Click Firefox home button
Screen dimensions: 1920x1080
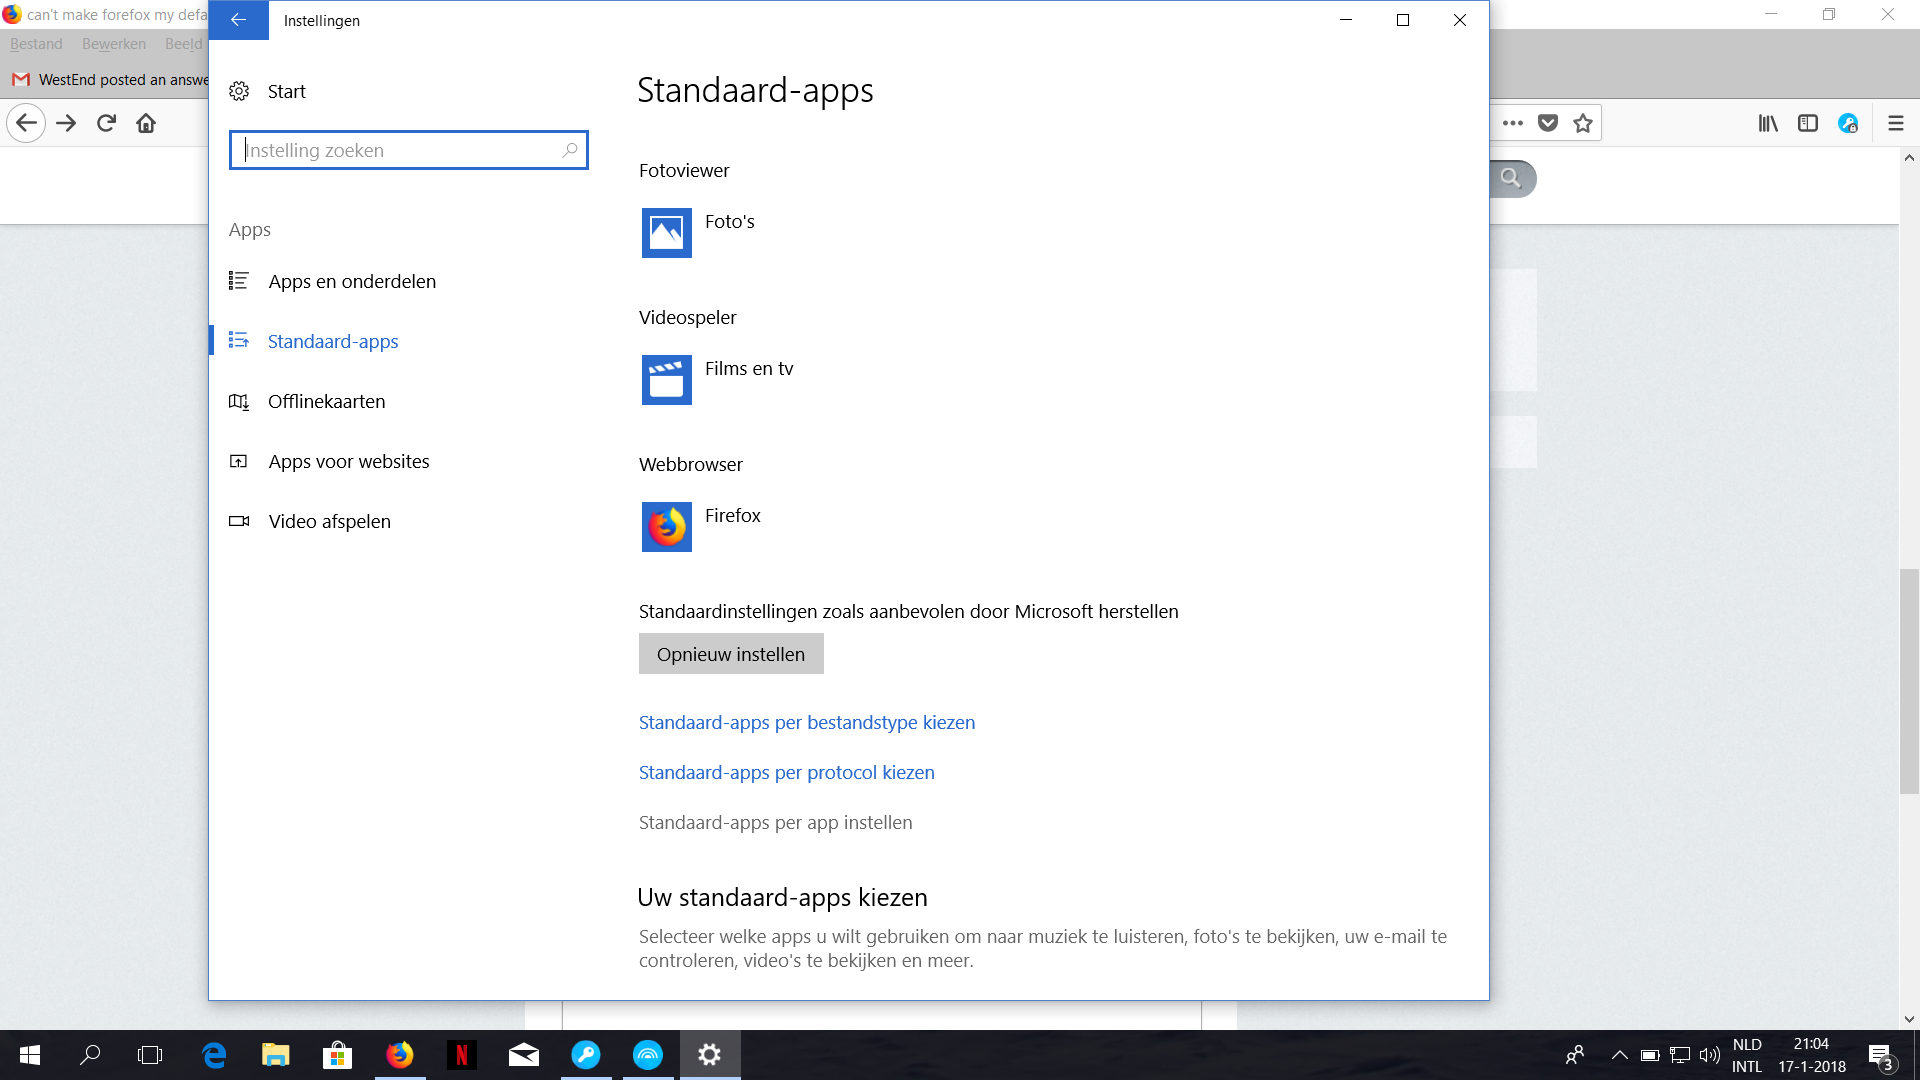(146, 123)
